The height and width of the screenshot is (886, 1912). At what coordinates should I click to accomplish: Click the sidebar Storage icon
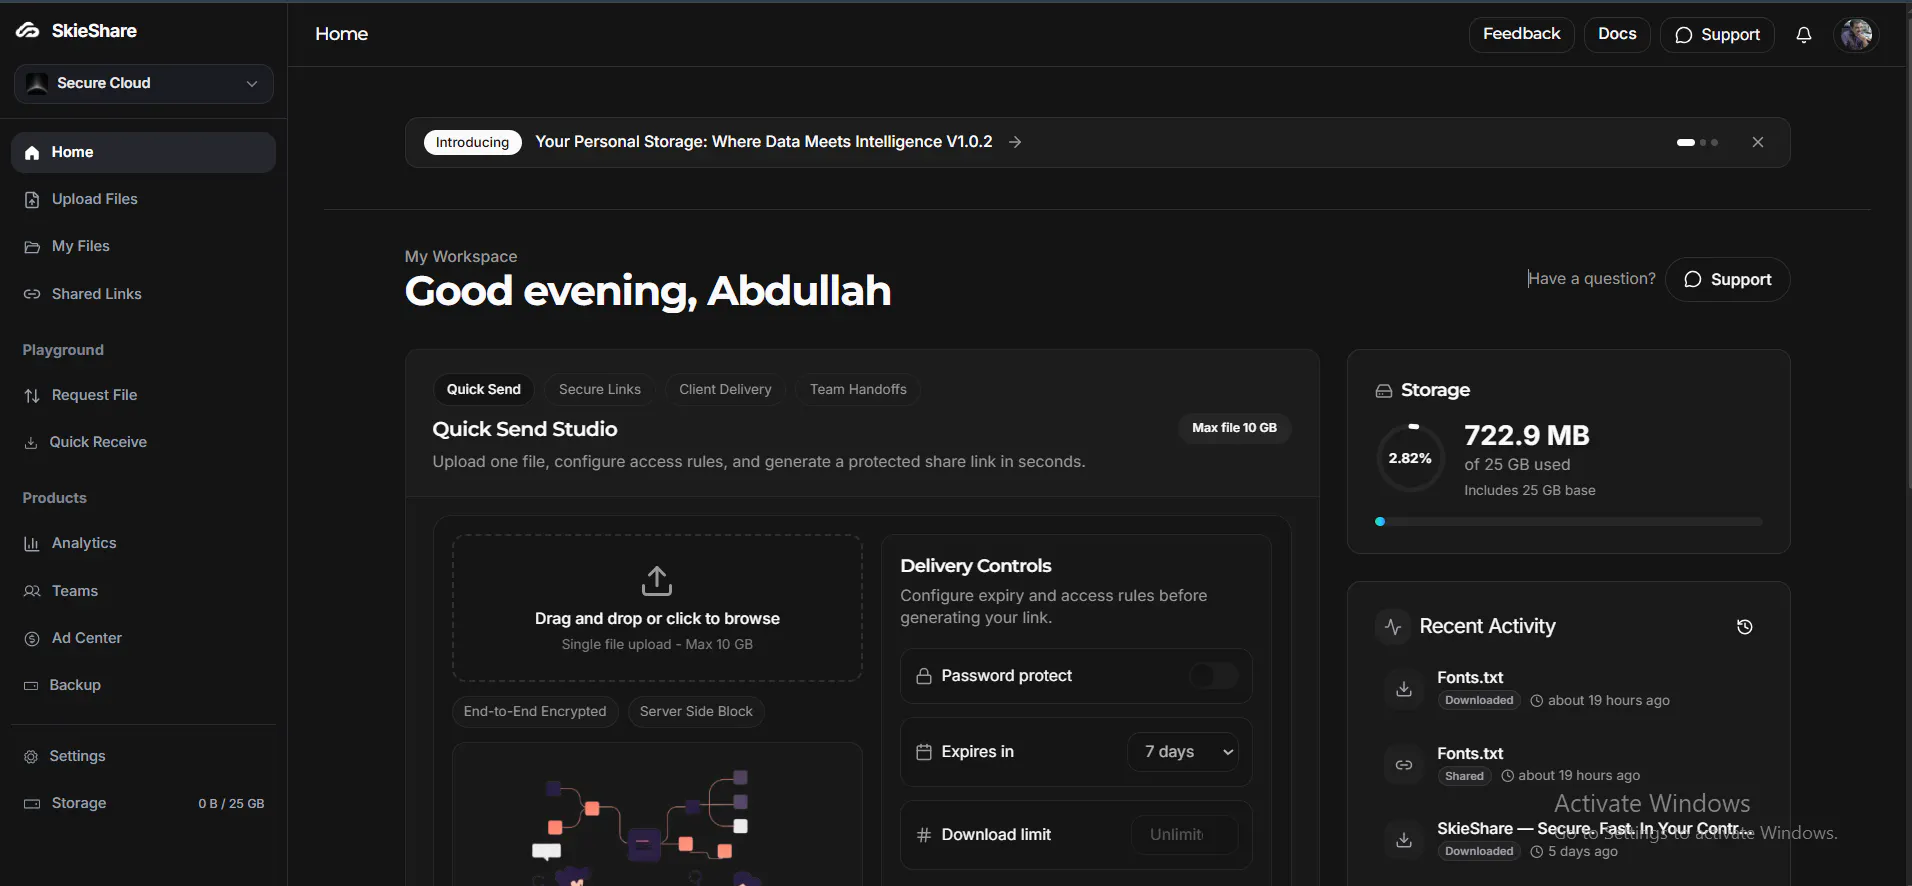[32, 804]
